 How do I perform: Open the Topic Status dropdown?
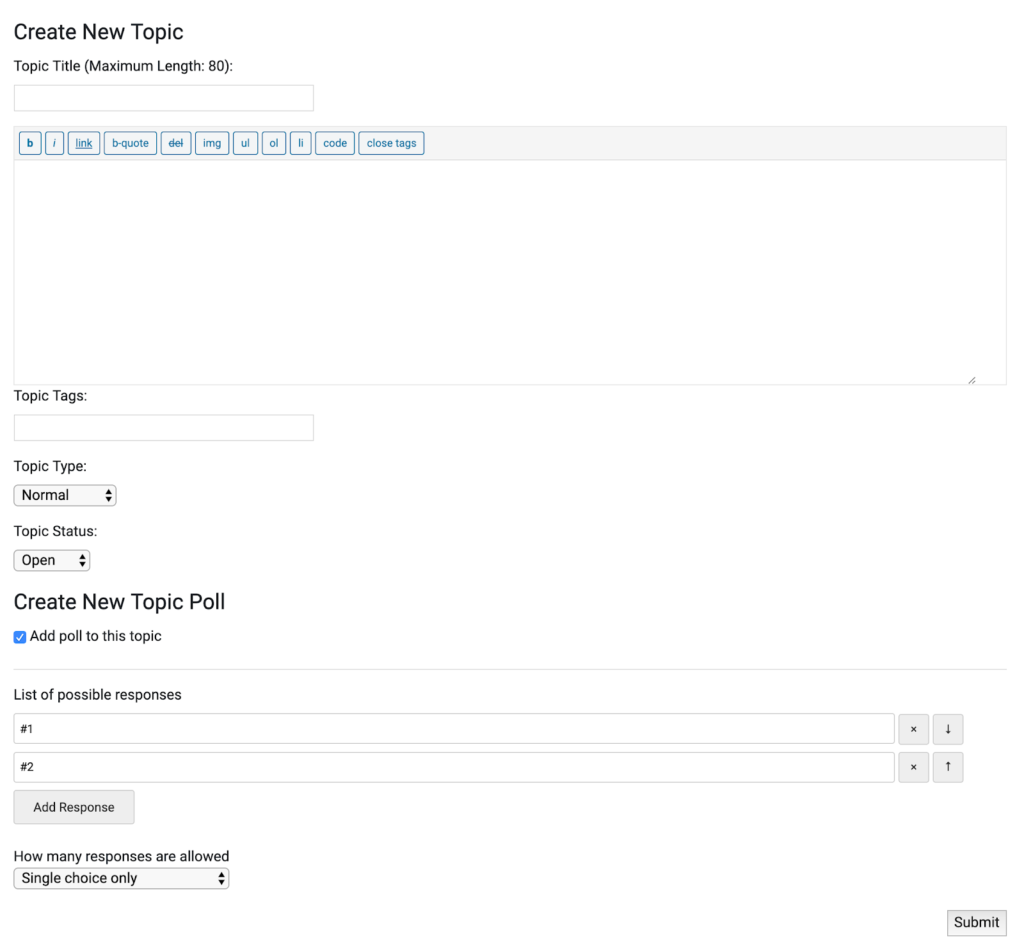(x=51, y=560)
